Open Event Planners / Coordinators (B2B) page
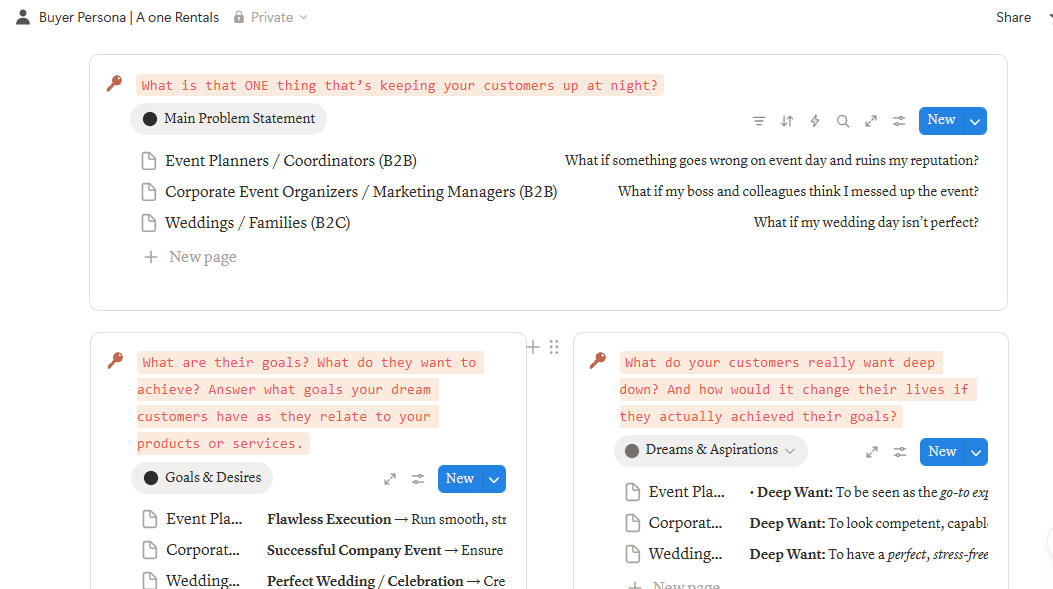The height and width of the screenshot is (589, 1053). pyautogui.click(x=290, y=161)
